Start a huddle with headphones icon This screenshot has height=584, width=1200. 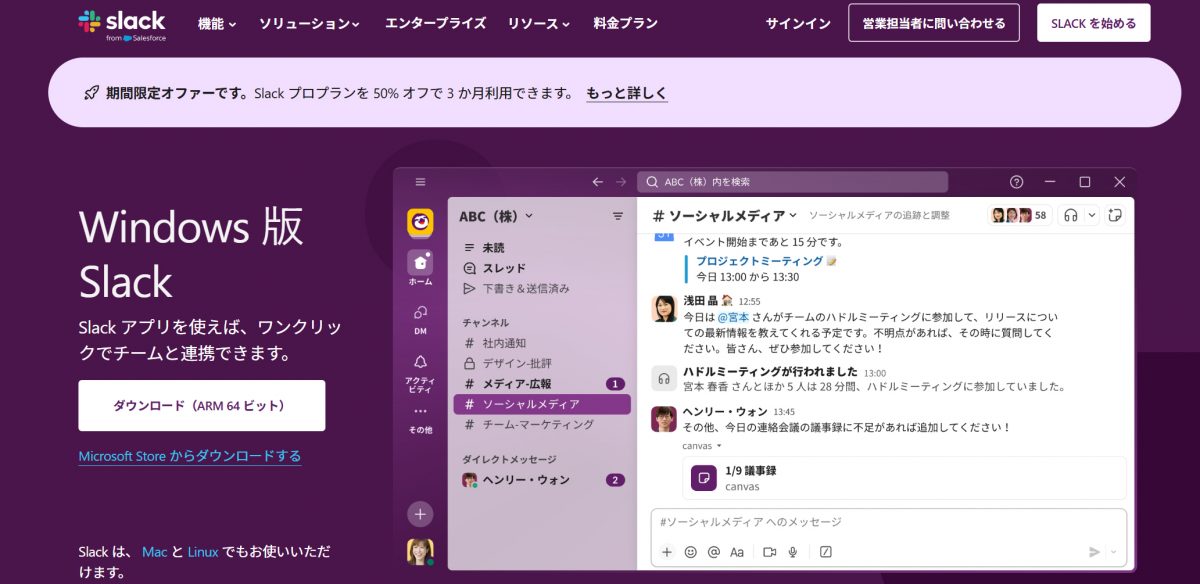pos(1071,215)
